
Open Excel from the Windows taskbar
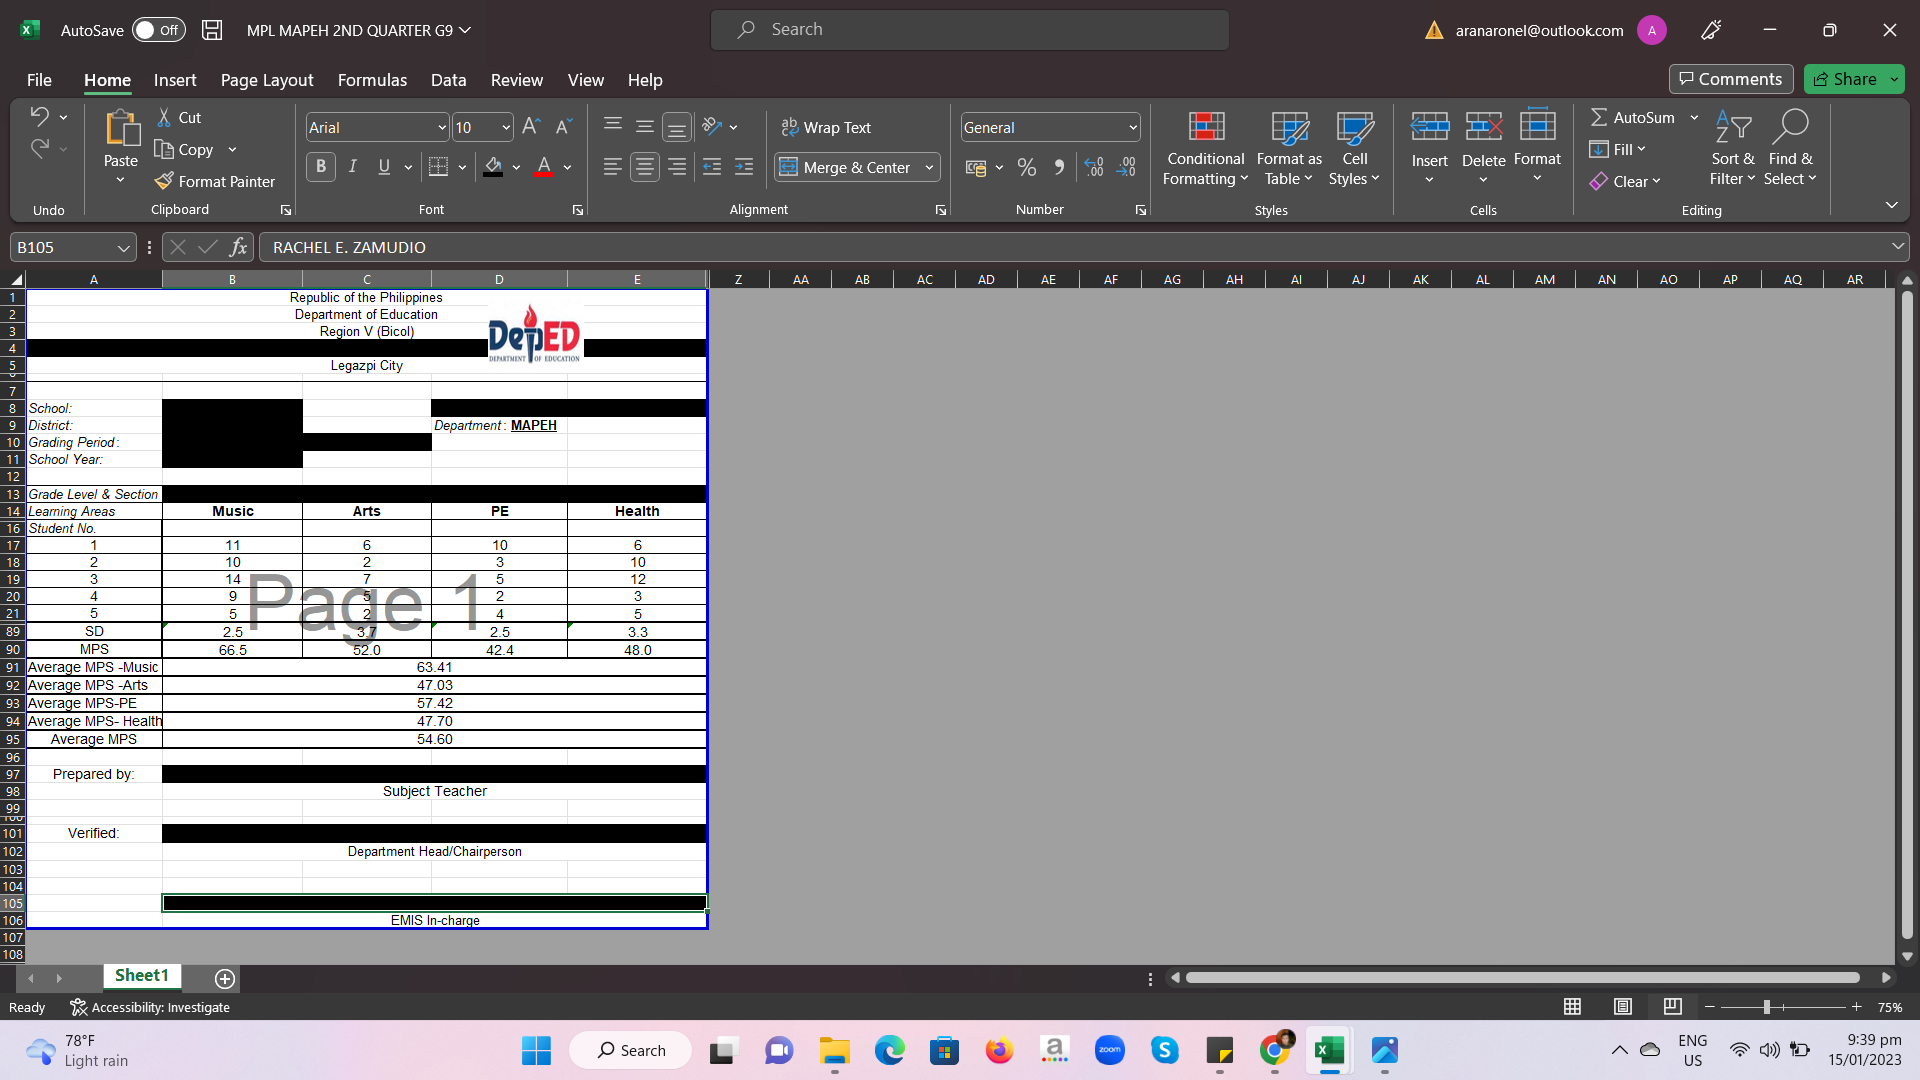tap(1329, 1050)
